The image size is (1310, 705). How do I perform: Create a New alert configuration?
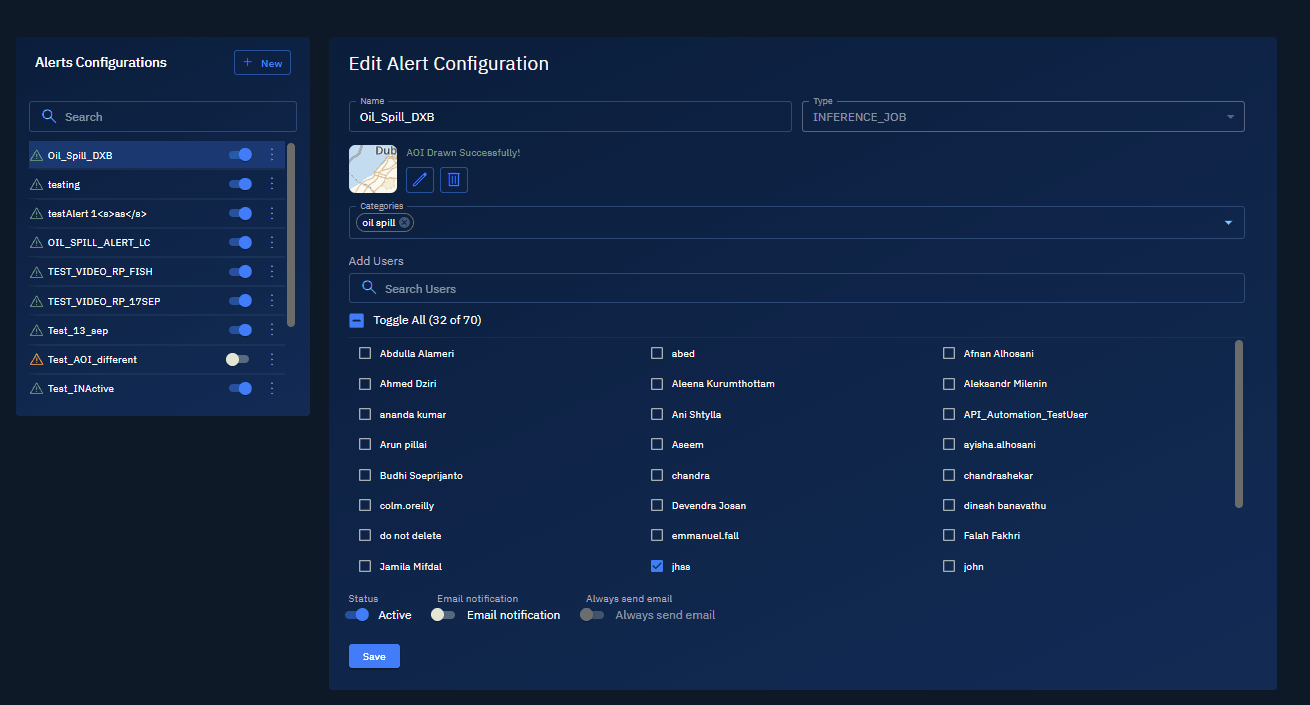262,63
